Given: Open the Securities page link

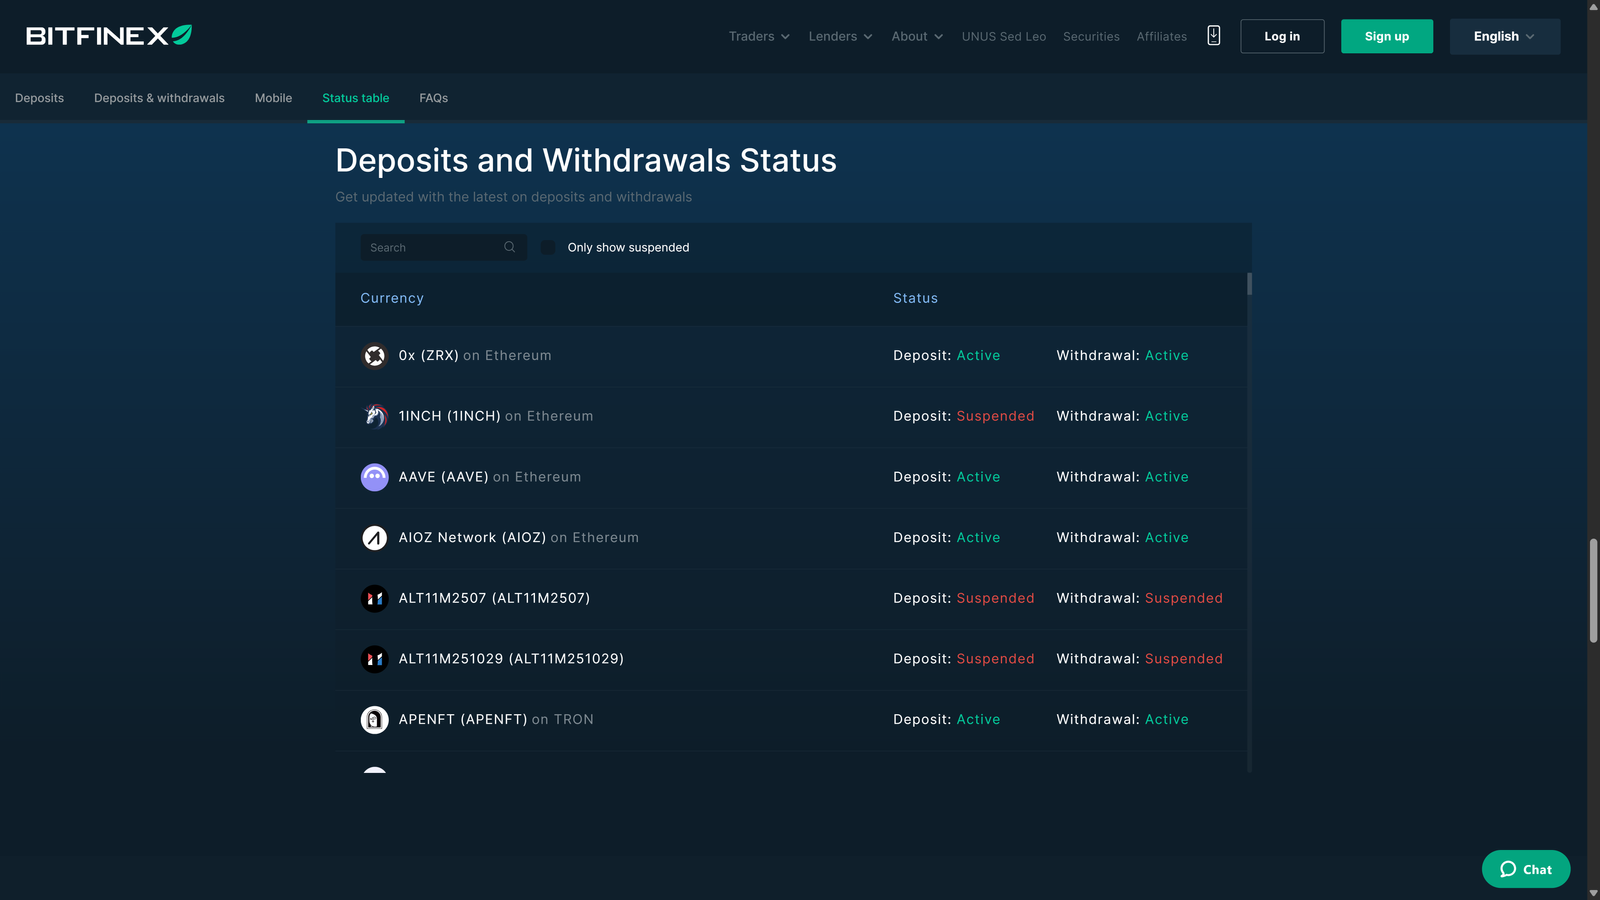Looking at the screenshot, I should point(1090,36).
